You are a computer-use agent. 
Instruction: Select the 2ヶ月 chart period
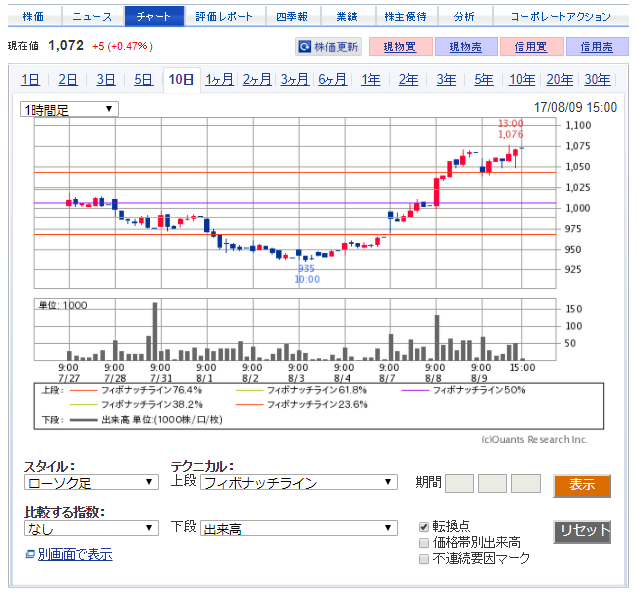(x=257, y=79)
